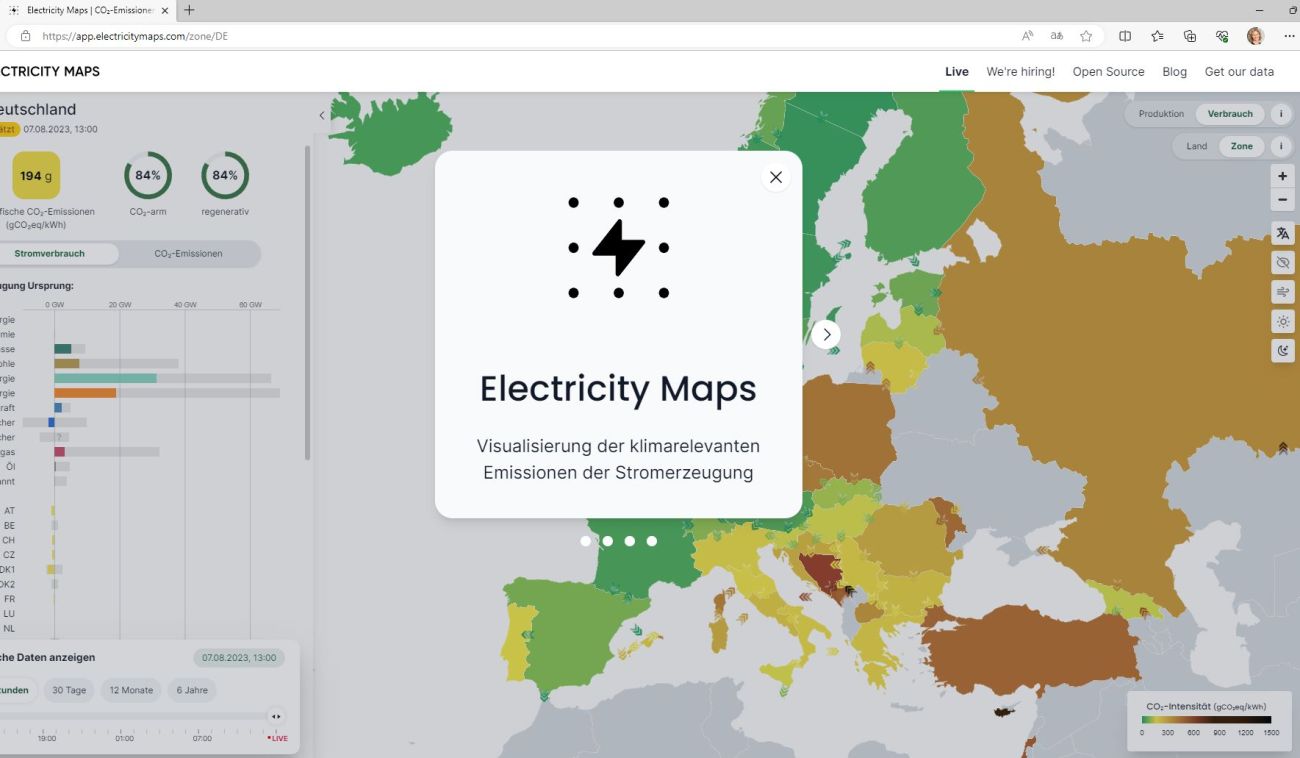Select Zone aggregation view
This screenshot has width=1300, height=758.
[x=1242, y=146]
